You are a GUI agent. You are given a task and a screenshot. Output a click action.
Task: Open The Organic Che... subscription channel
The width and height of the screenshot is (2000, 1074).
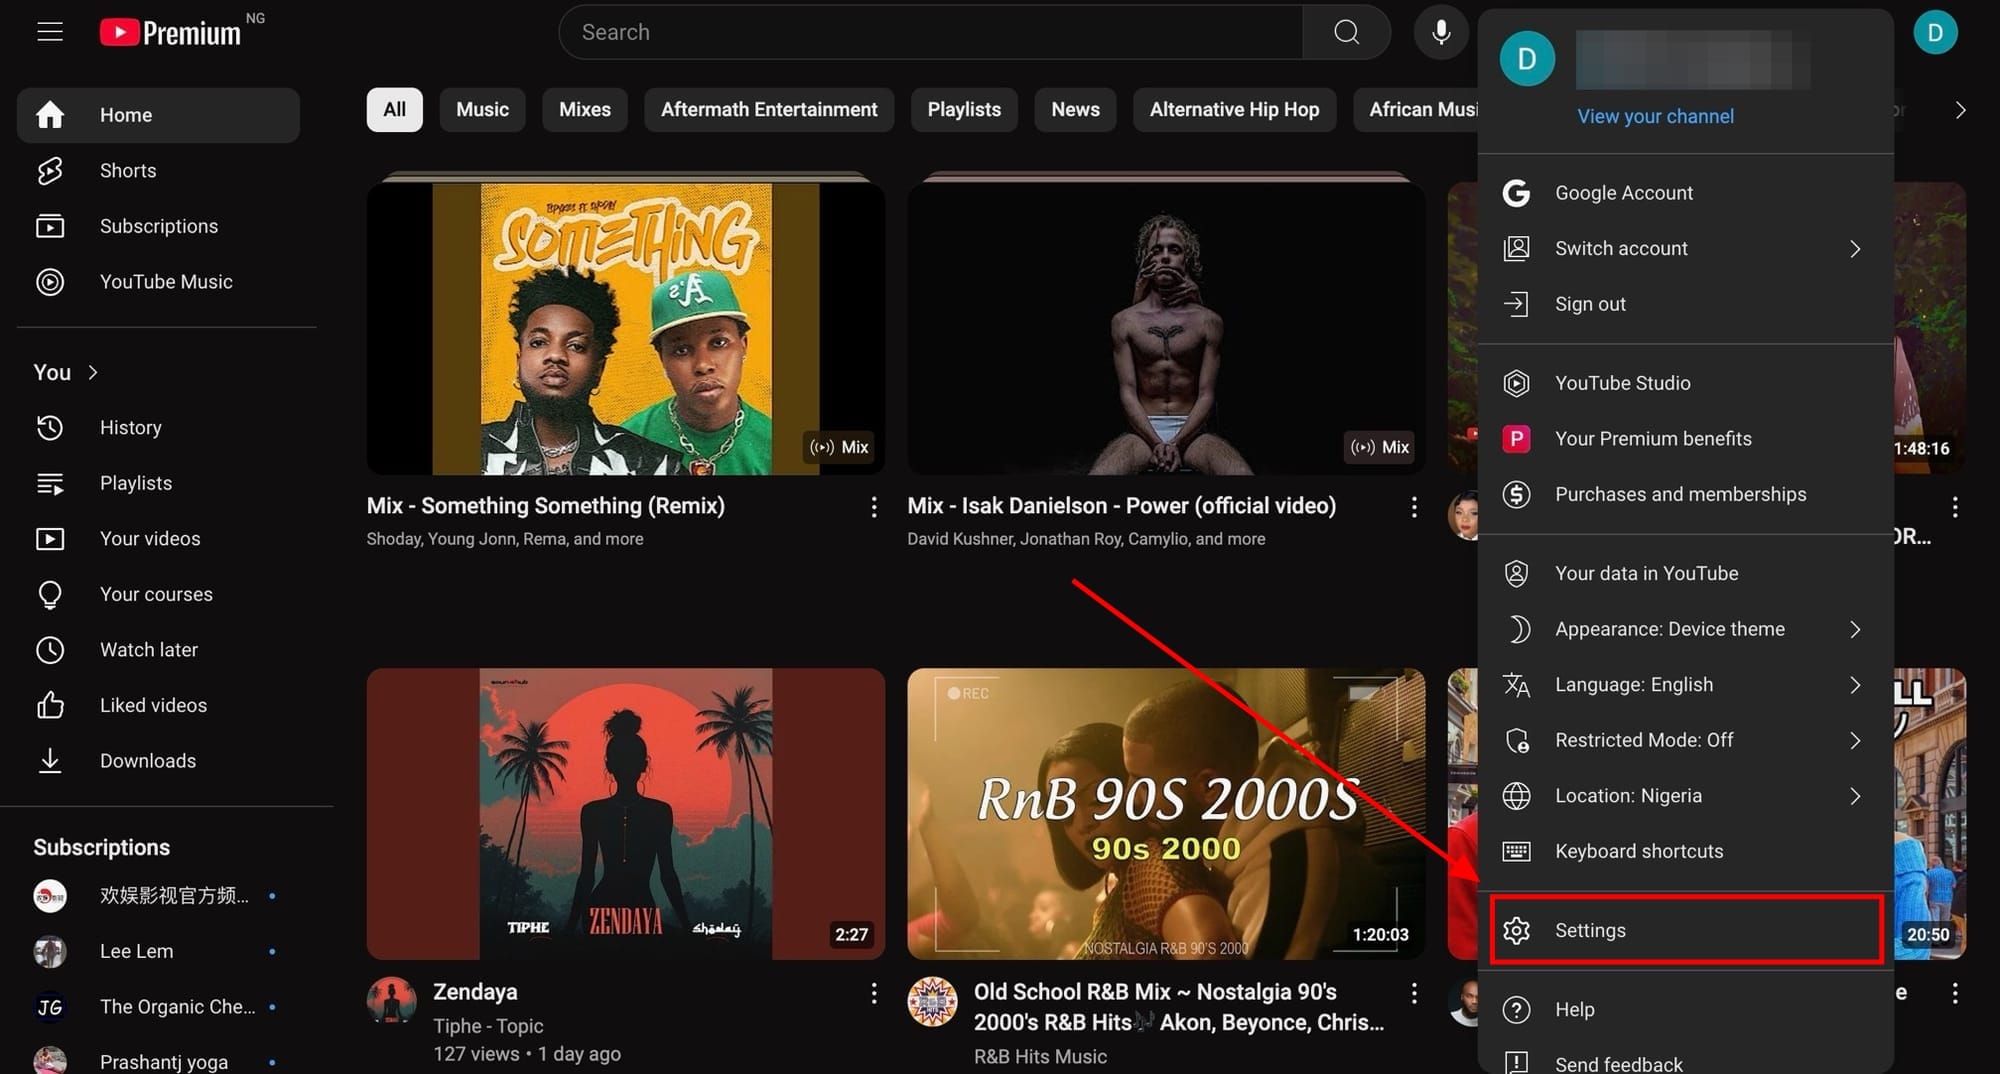click(x=158, y=1007)
